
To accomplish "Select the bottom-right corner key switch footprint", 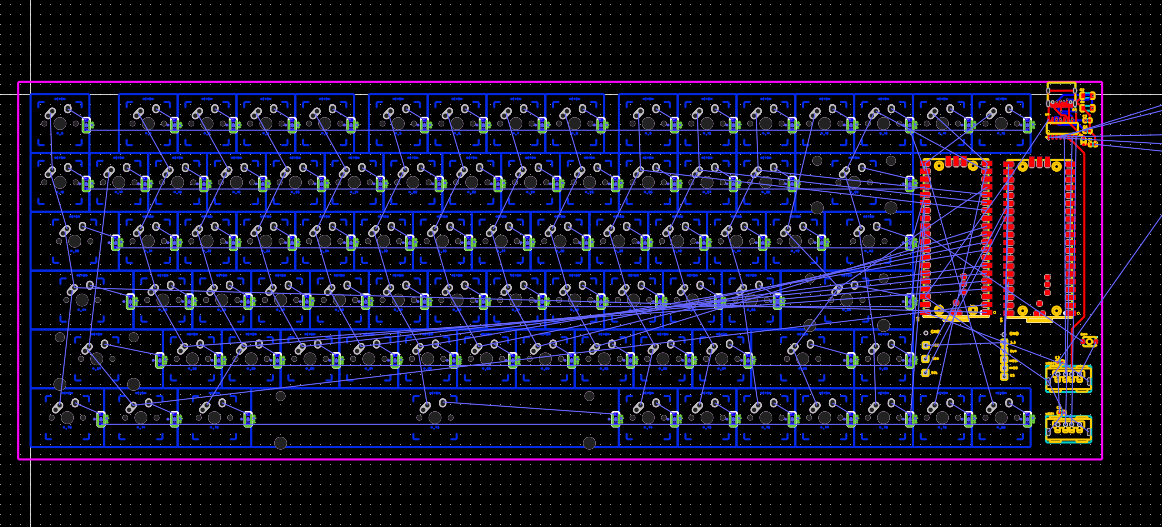I will 1001,417.
